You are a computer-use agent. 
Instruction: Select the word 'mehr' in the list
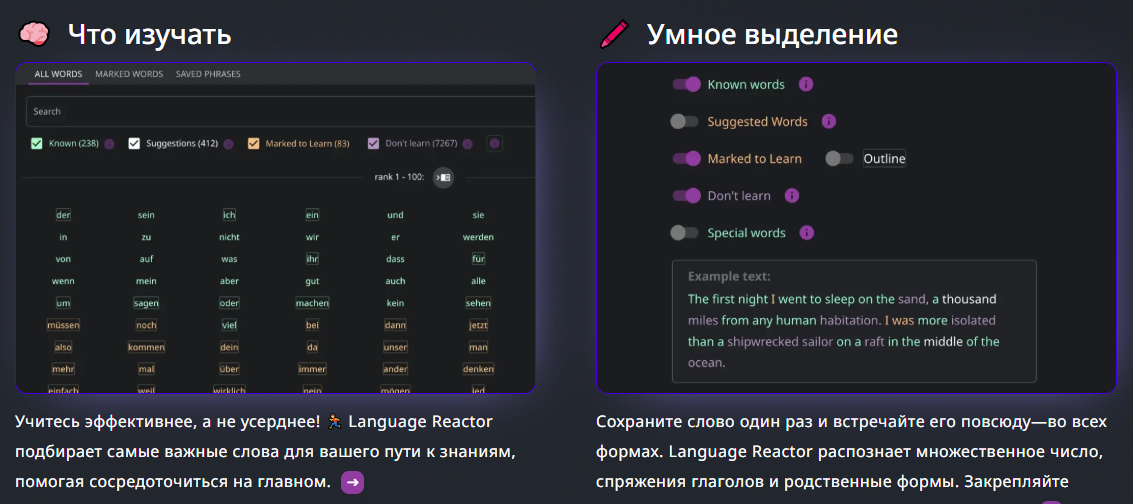tap(63, 369)
